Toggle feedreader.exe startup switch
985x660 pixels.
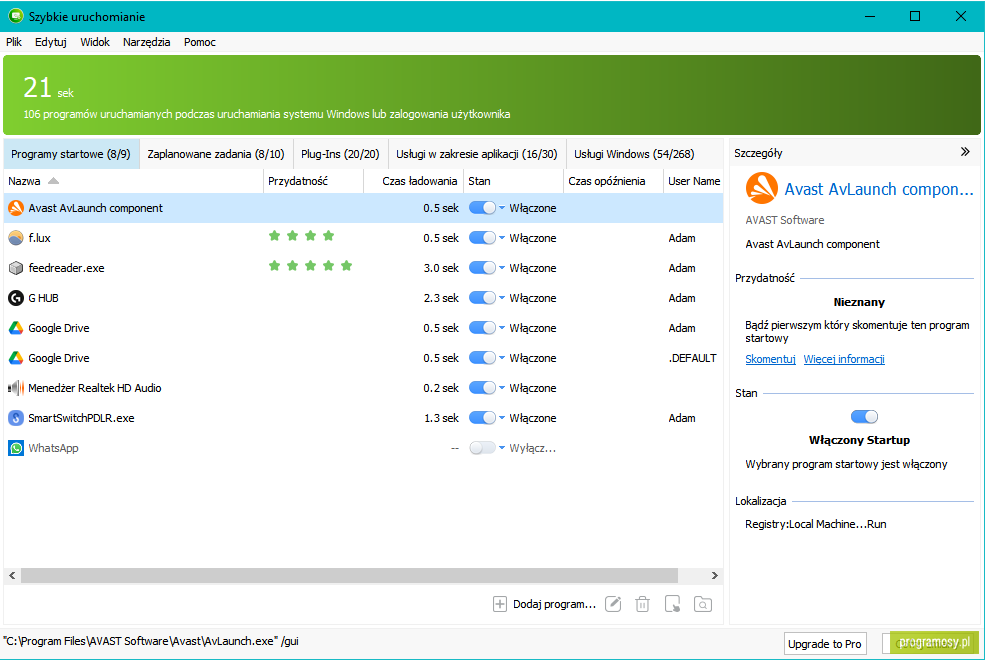pyautogui.click(x=482, y=268)
